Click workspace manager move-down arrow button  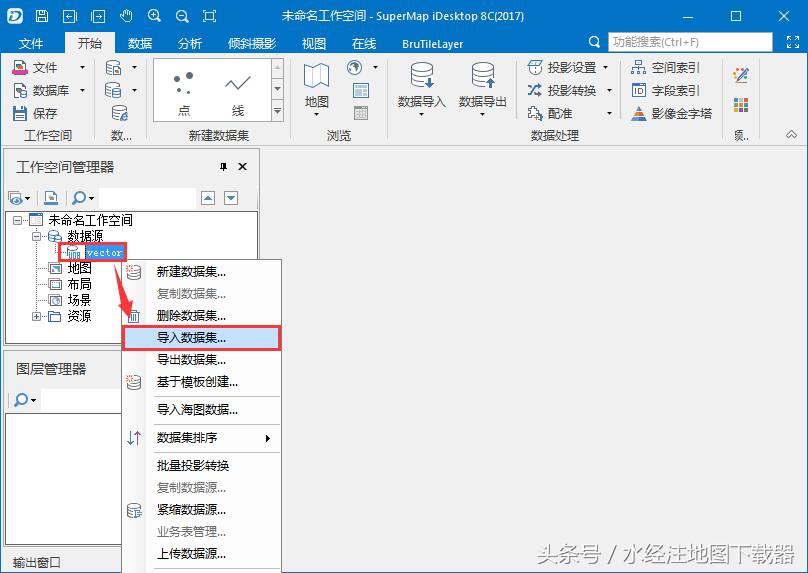(x=231, y=198)
